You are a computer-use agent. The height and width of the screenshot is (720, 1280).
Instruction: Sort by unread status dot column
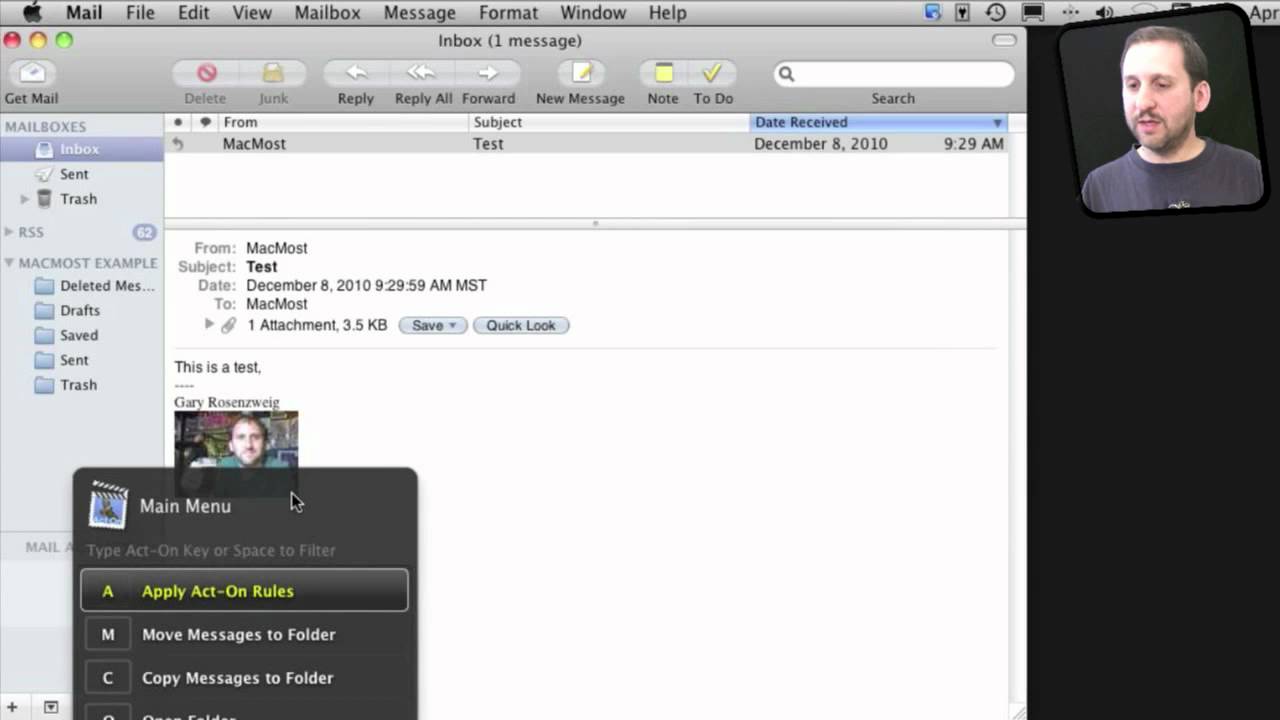(x=178, y=122)
